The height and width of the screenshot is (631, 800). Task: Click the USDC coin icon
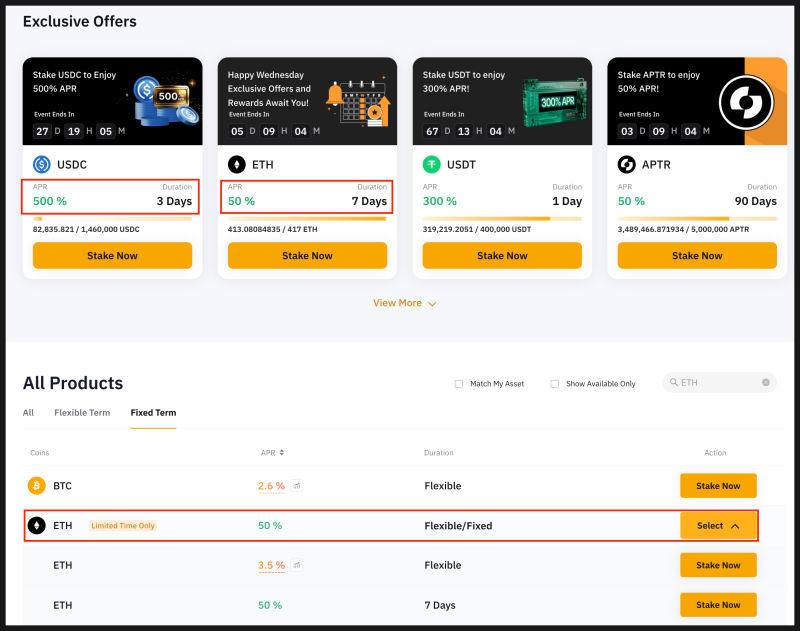[41, 165]
